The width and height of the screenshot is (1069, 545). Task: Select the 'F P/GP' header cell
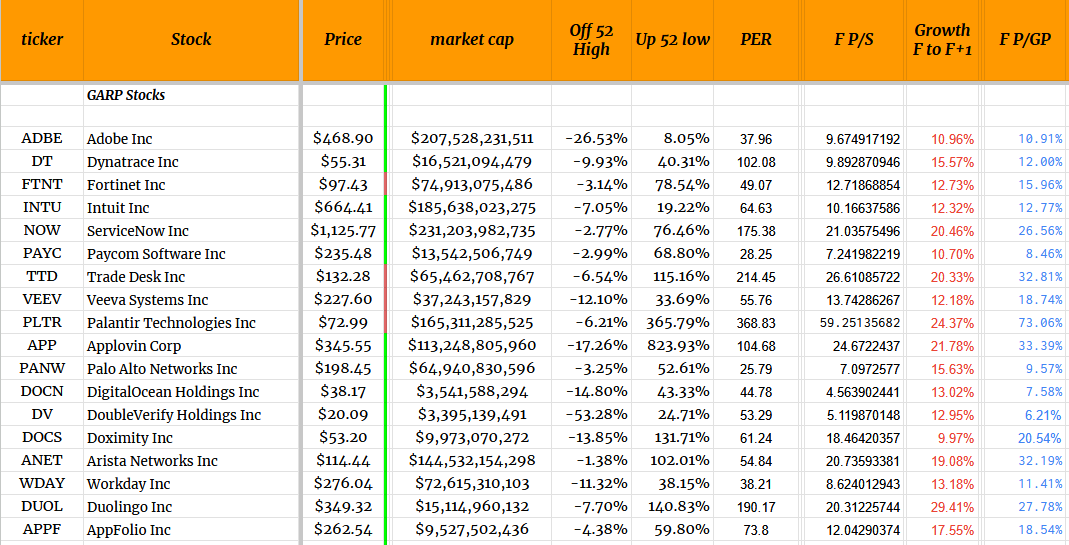click(1025, 40)
